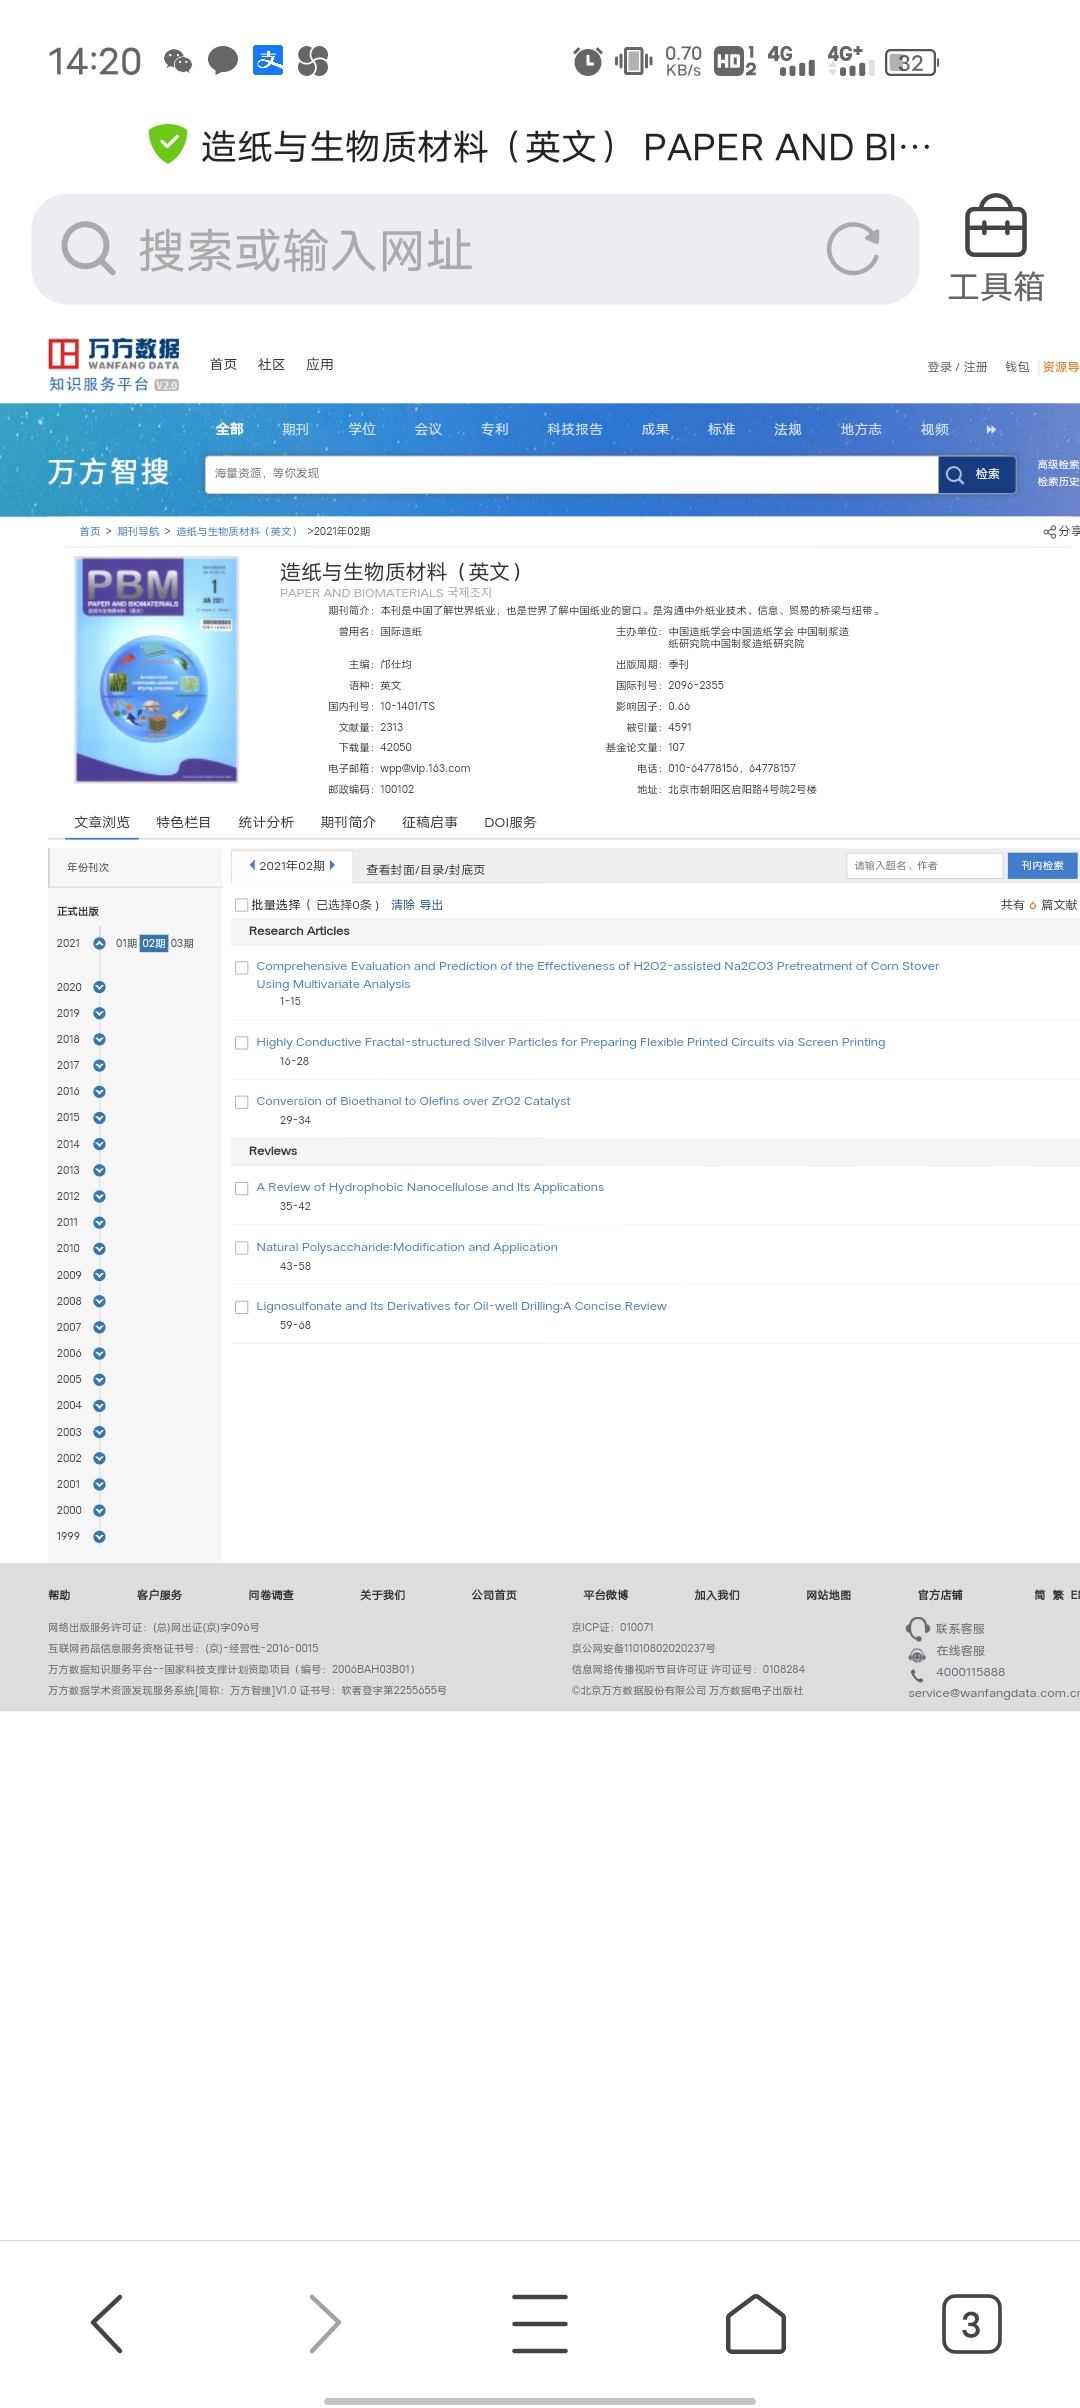Screen dimensions: 1080x2408
Task: Open the browser toolbox (工具箱)
Action: click(x=995, y=249)
